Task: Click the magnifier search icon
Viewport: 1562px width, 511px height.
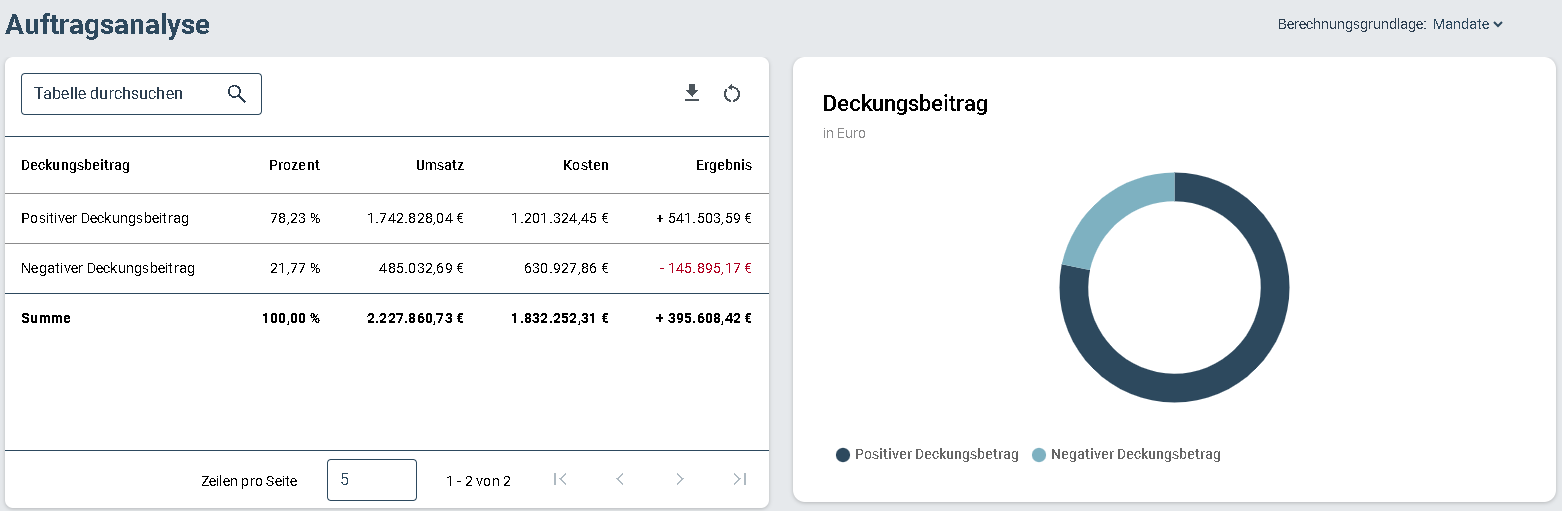Action: click(x=236, y=93)
